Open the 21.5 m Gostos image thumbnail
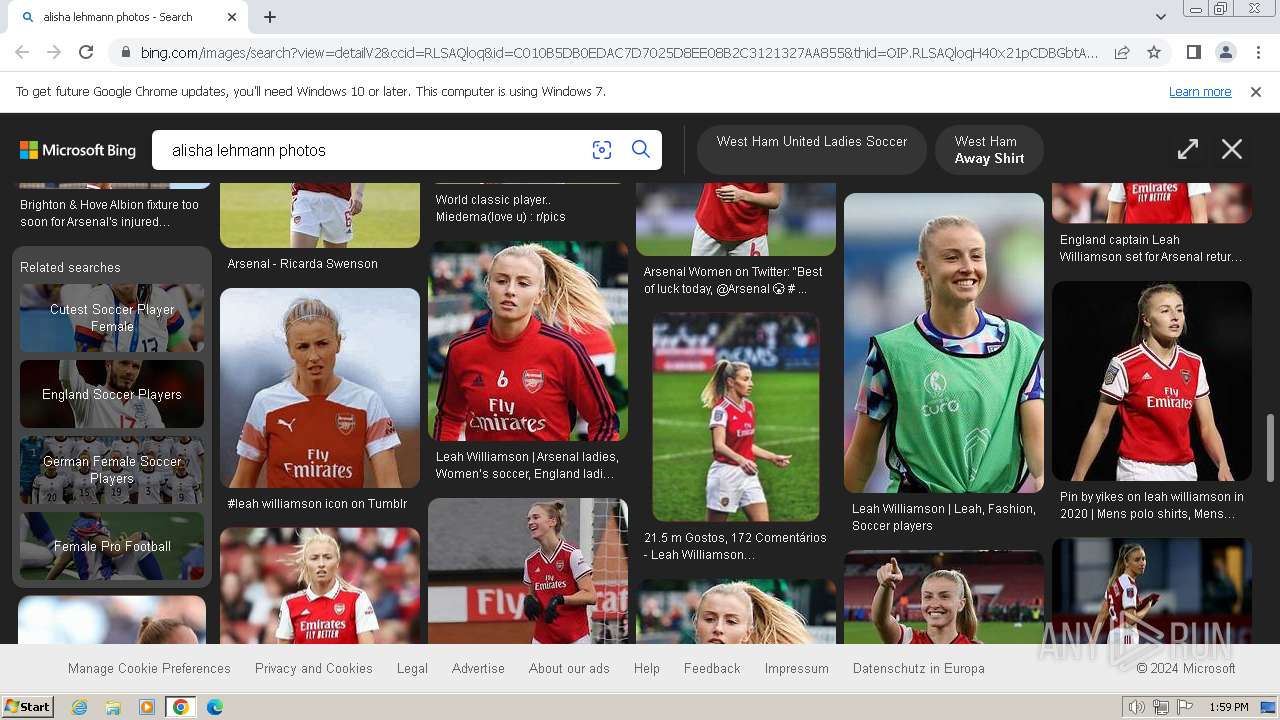This screenshot has width=1280, height=720. (736, 417)
